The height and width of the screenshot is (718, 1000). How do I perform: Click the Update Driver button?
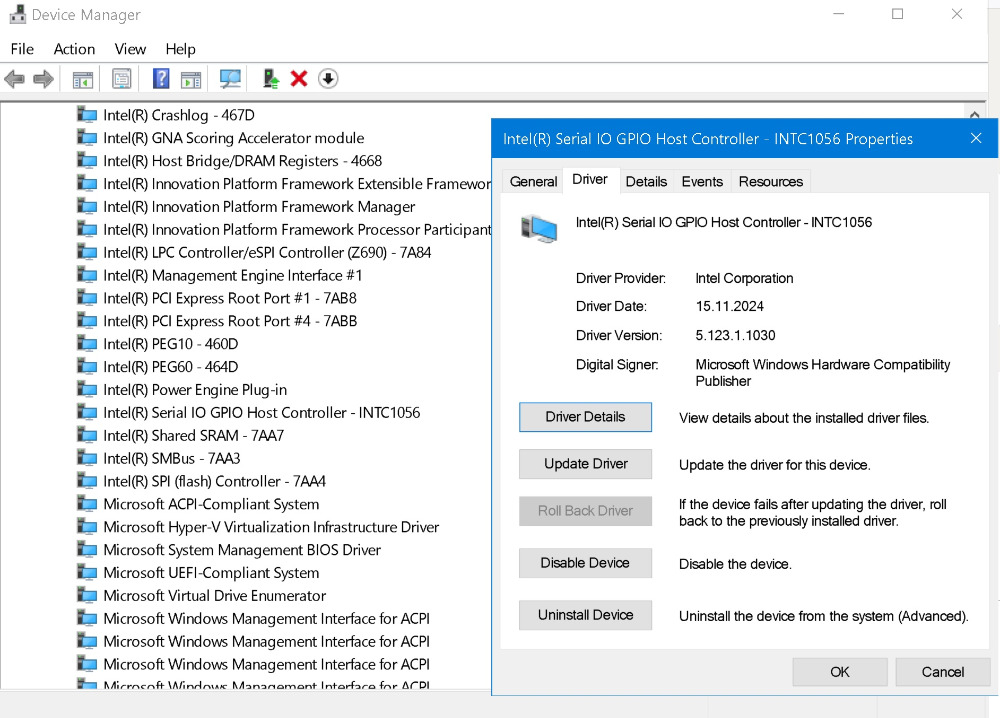click(x=585, y=464)
